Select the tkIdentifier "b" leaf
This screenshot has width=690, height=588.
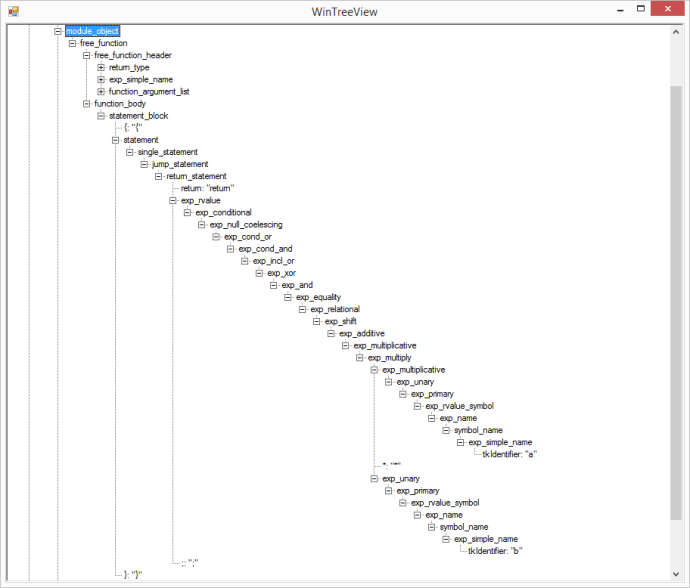[496, 550]
